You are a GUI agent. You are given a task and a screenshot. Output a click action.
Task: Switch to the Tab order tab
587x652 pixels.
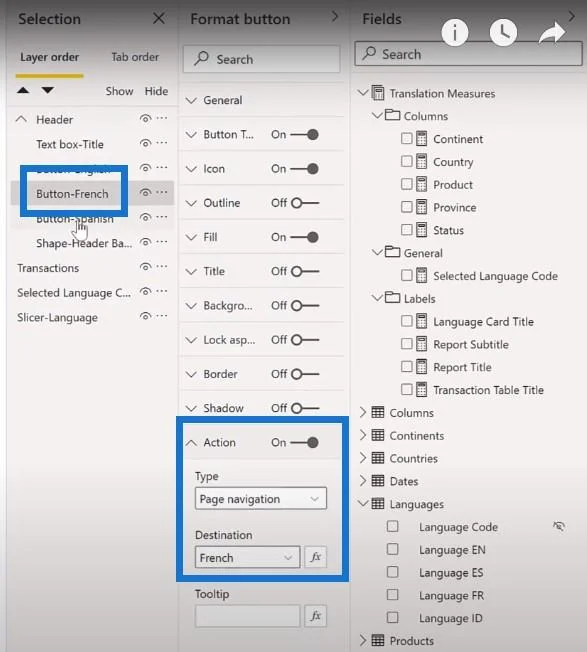tap(135, 57)
